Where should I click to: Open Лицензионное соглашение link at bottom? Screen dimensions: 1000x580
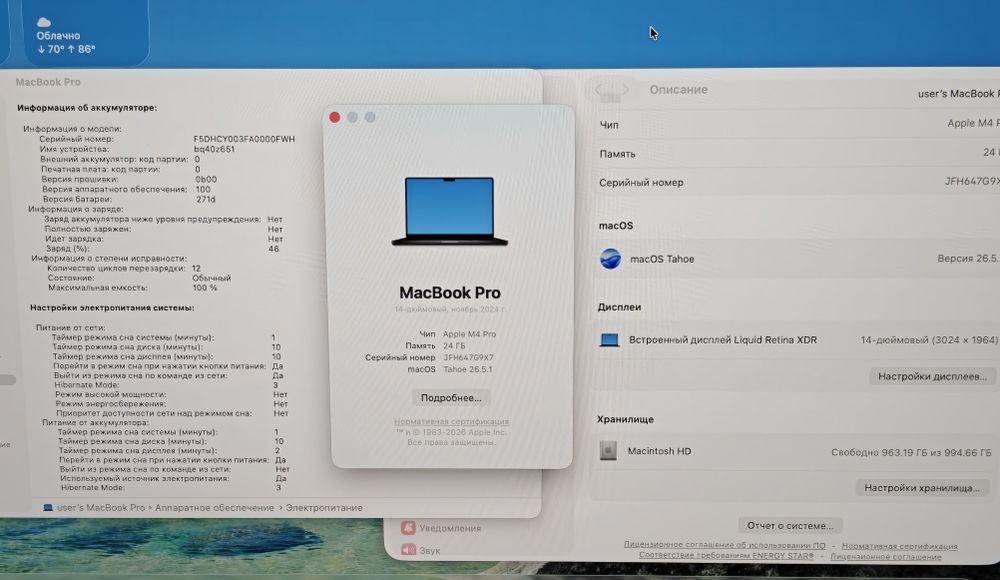click(x=885, y=556)
